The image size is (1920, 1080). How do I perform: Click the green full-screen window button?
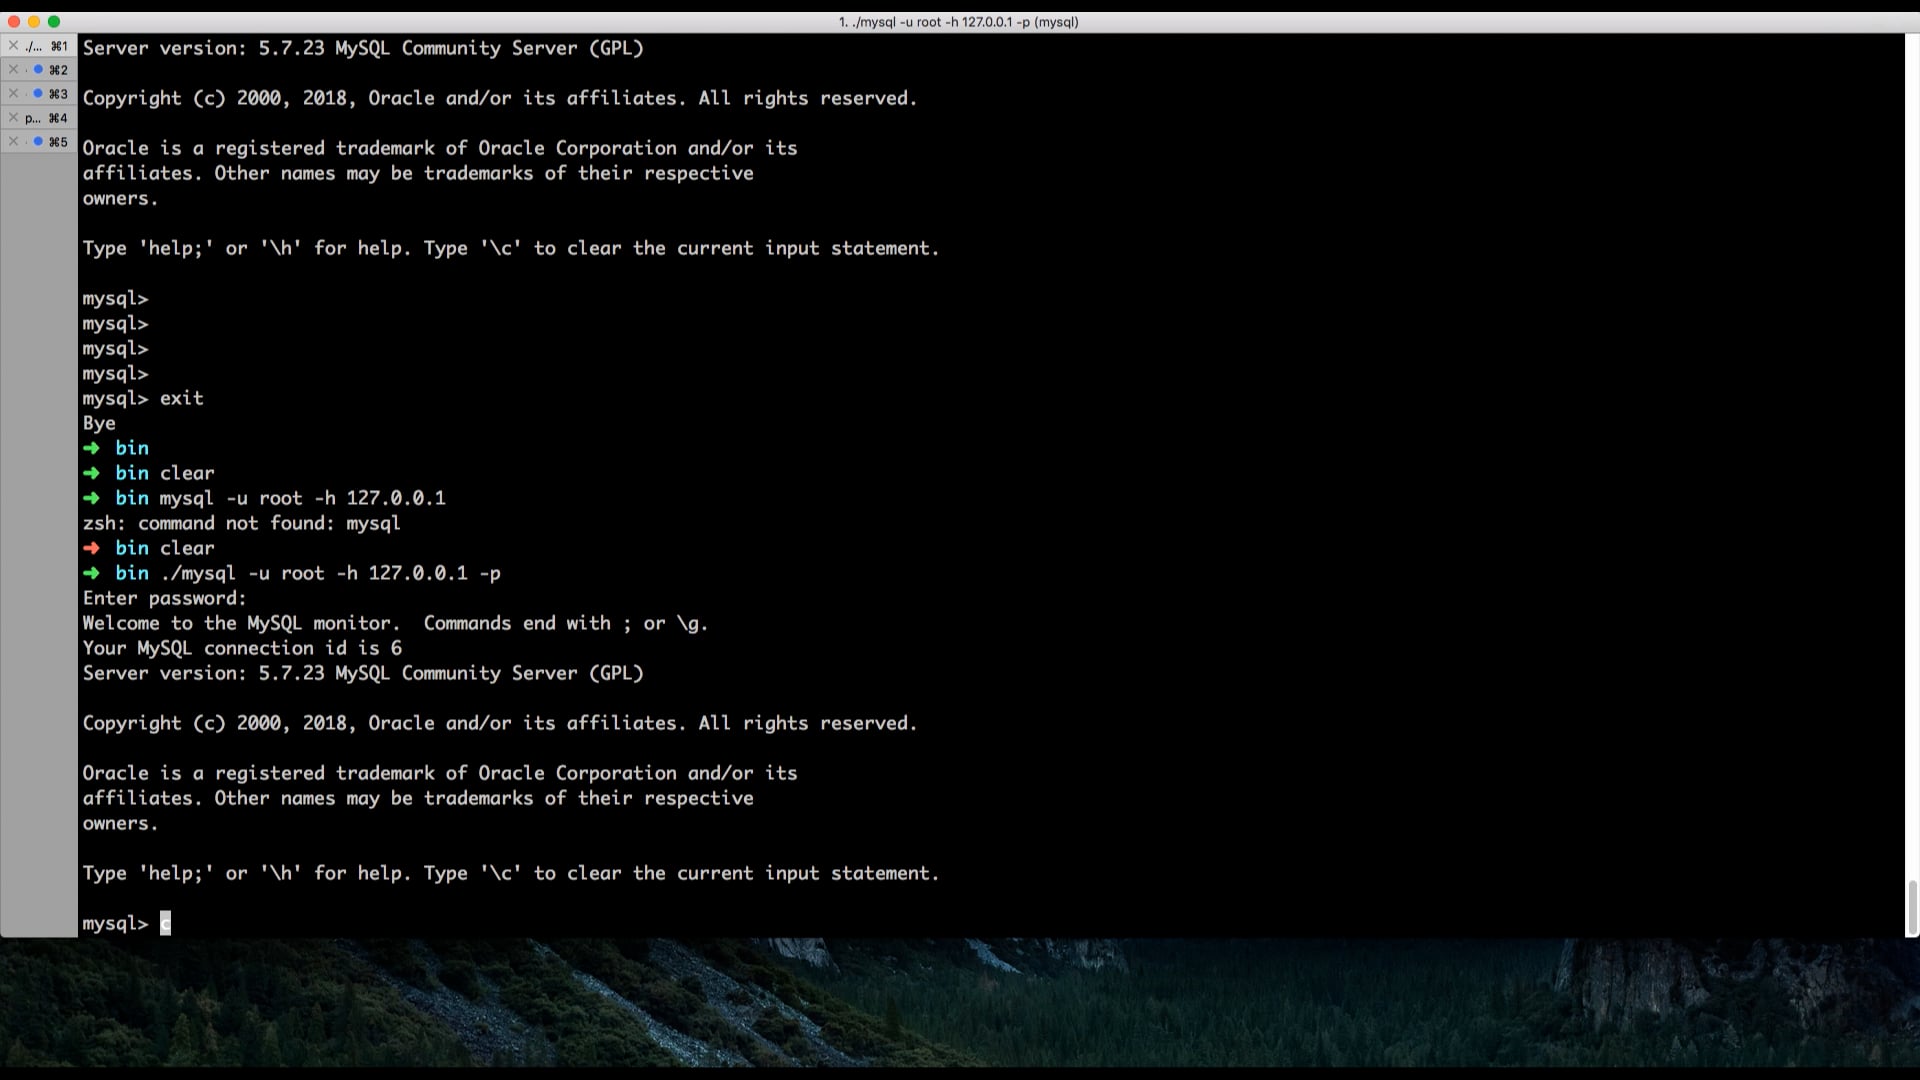point(54,21)
